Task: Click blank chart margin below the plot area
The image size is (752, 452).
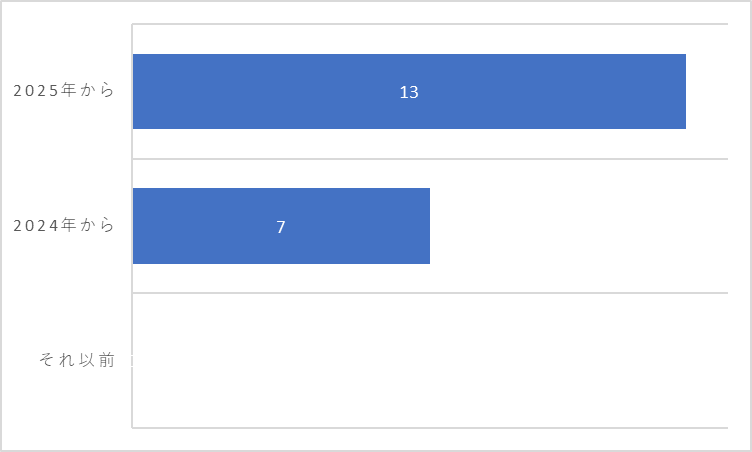Action: pyautogui.click(x=430, y=439)
